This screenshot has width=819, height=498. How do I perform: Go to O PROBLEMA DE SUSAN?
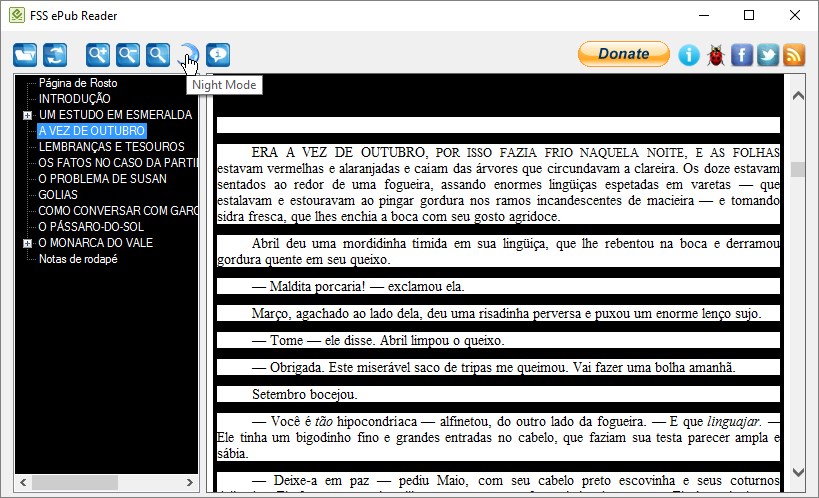[102, 179]
